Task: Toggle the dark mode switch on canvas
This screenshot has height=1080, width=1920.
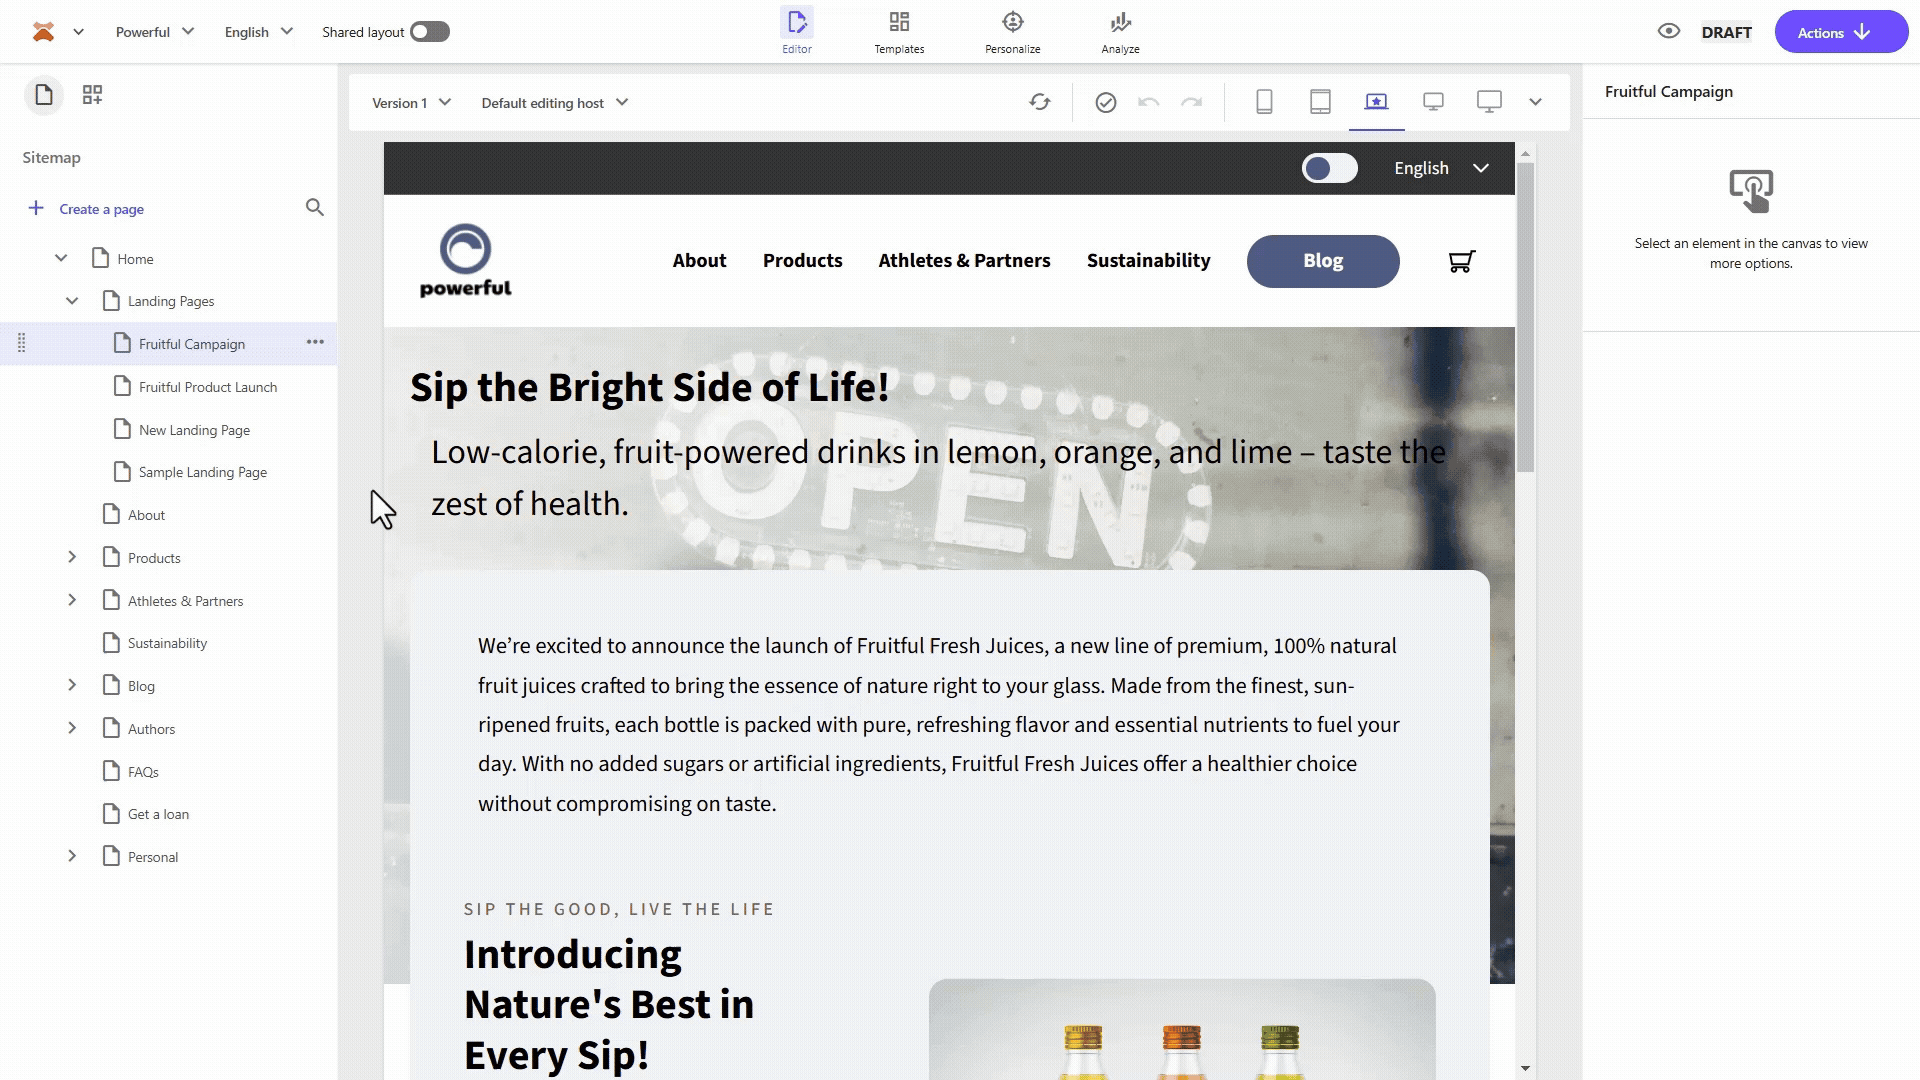Action: [x=1329, y=168]
